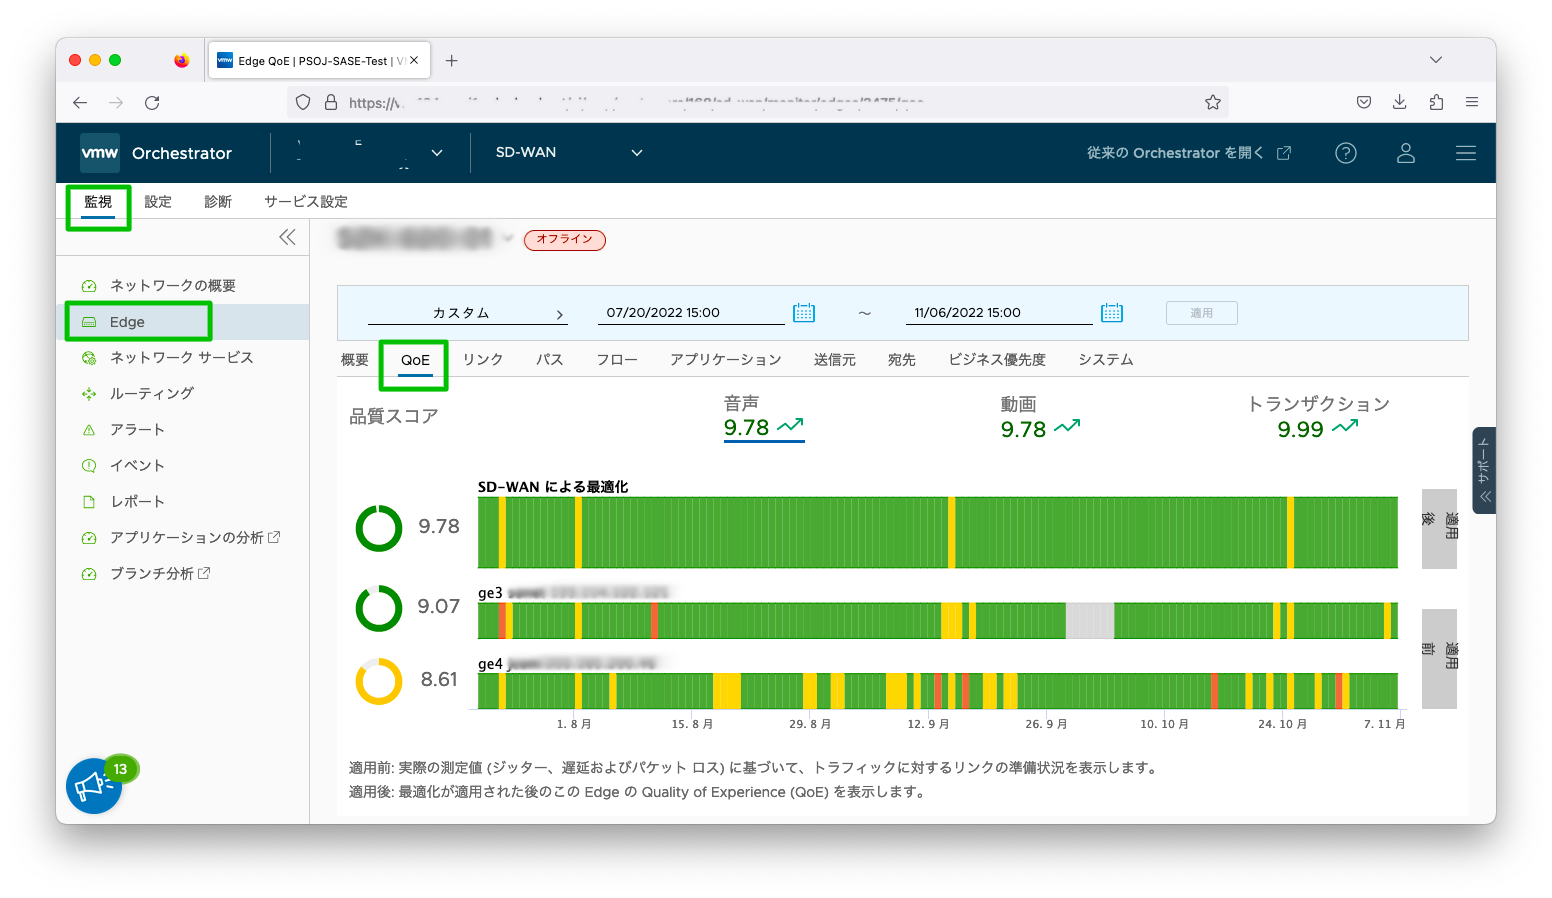The image size is (1552, 898).
Task: Switch to the アプリケーション tab
Action: 726,360
